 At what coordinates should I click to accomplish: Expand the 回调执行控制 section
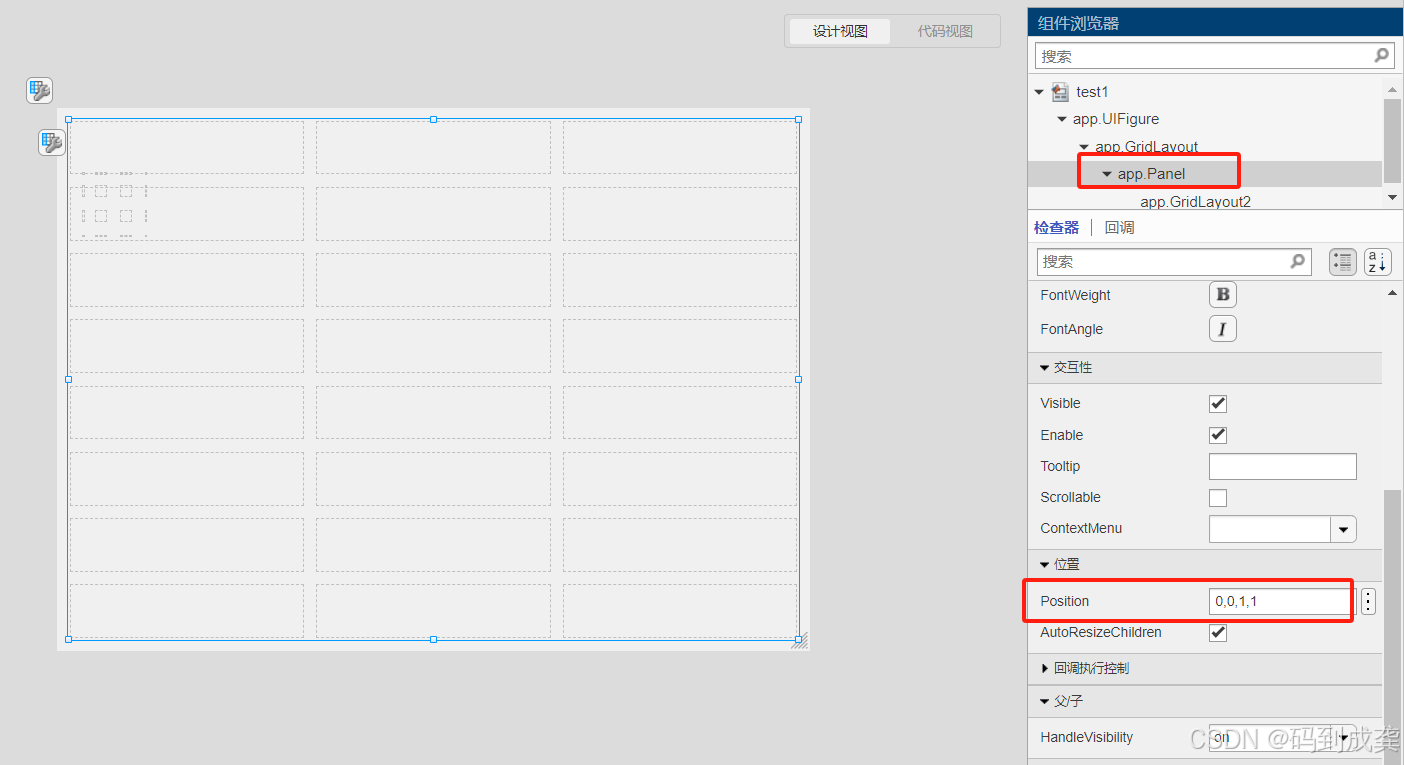click(1045, 668)
